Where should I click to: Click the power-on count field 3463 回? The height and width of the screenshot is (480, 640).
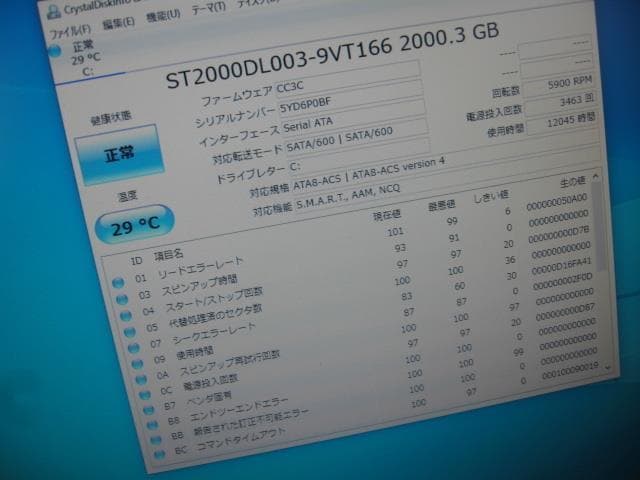[560, 104]
